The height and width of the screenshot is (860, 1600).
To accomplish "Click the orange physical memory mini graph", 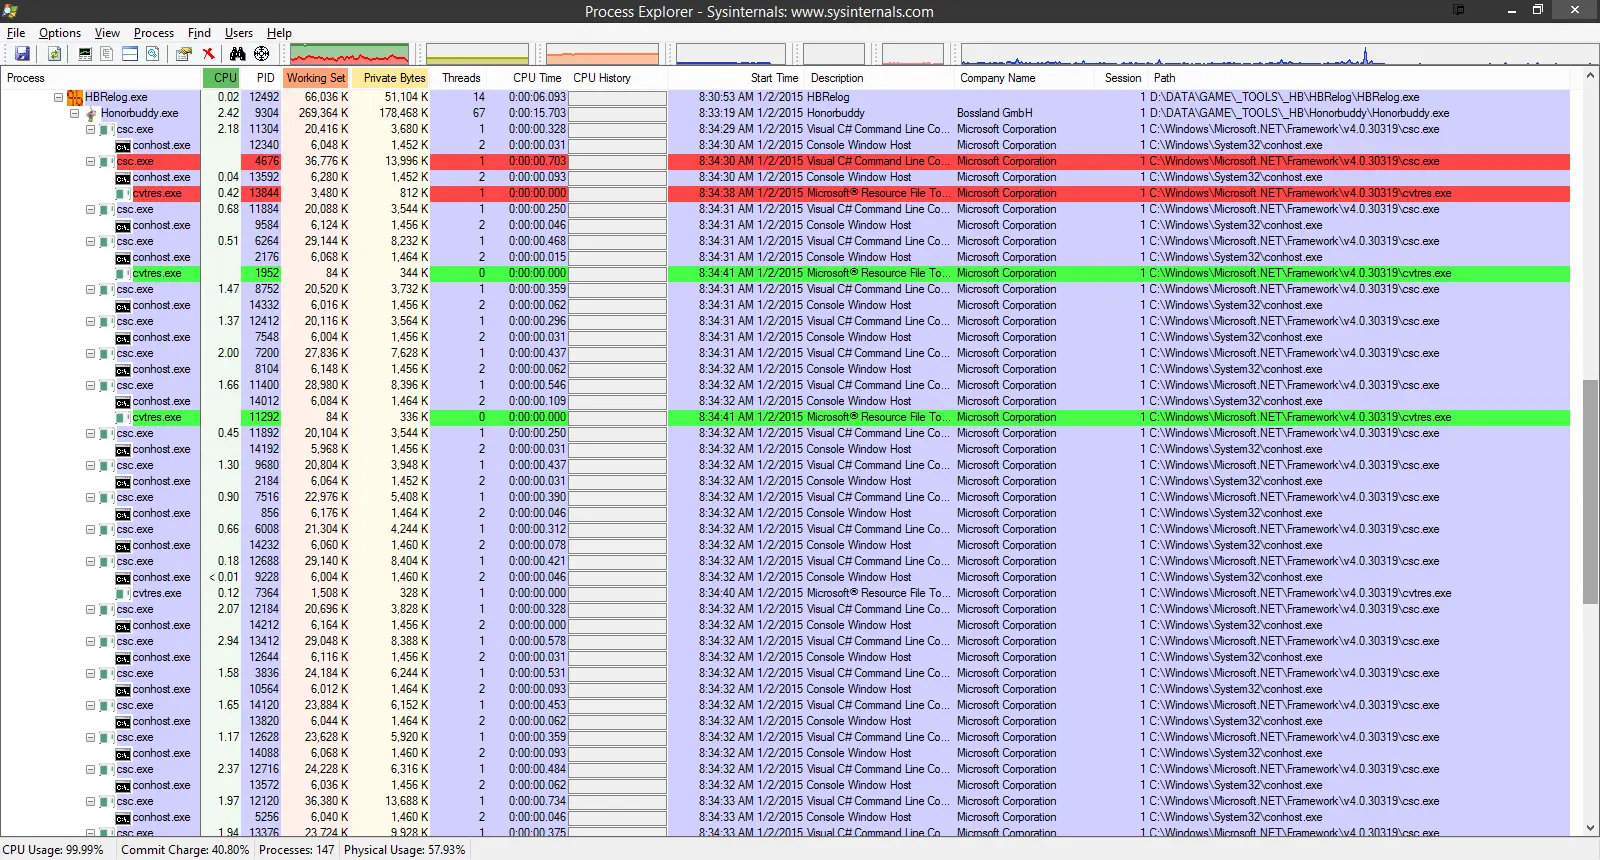I will (602, 54).
